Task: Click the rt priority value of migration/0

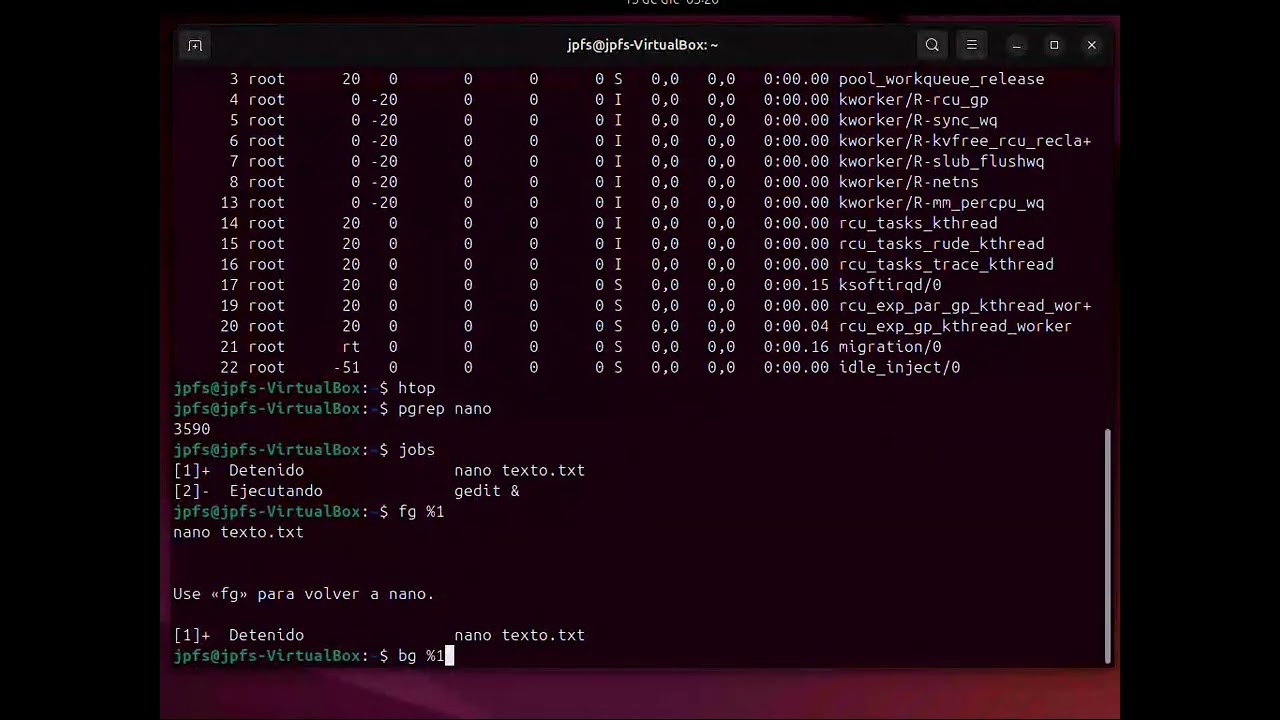Action: pyautogui.click(x=351, y=347)
